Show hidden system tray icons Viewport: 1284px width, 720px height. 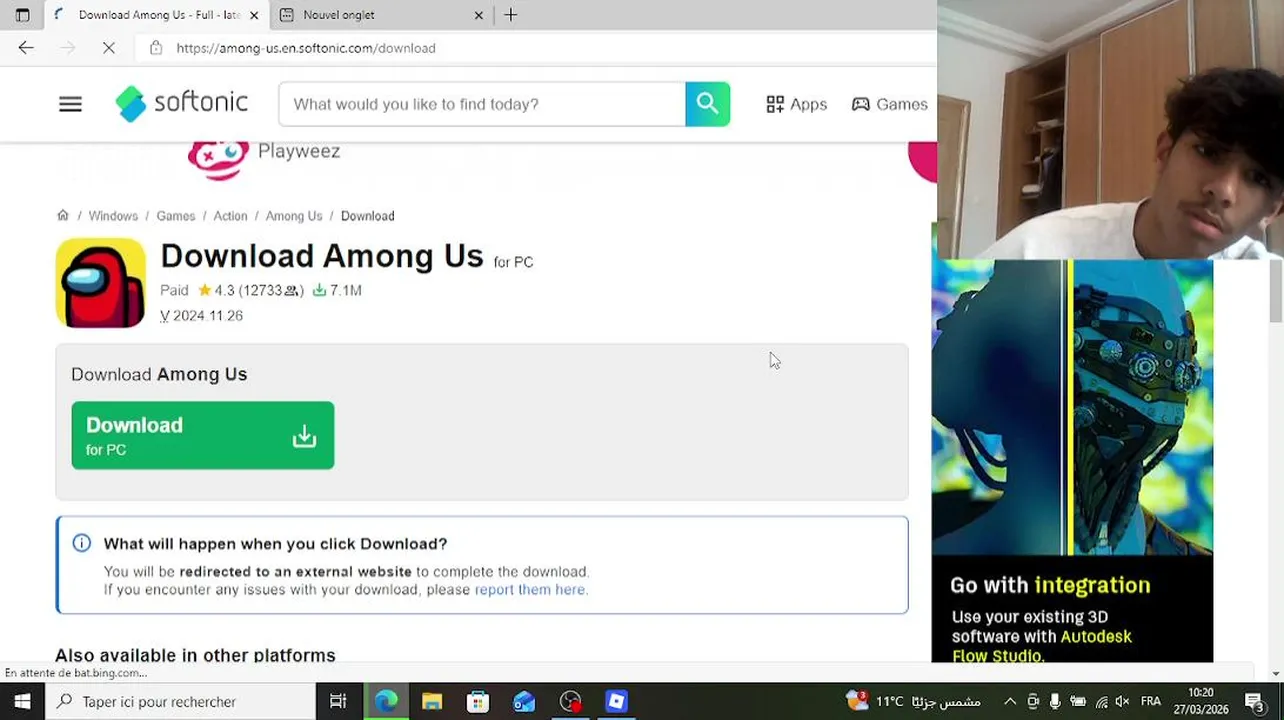coord(1010,702)
